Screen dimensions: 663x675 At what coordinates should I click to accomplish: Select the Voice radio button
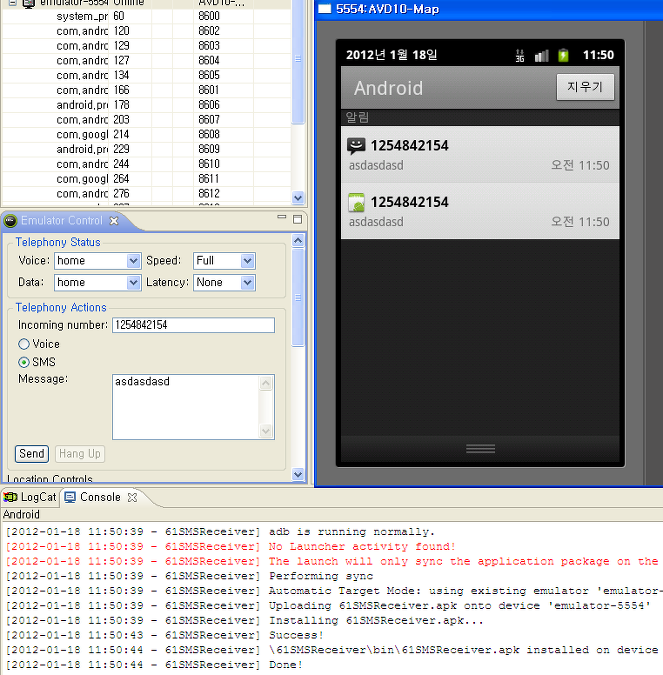[24, 344]
